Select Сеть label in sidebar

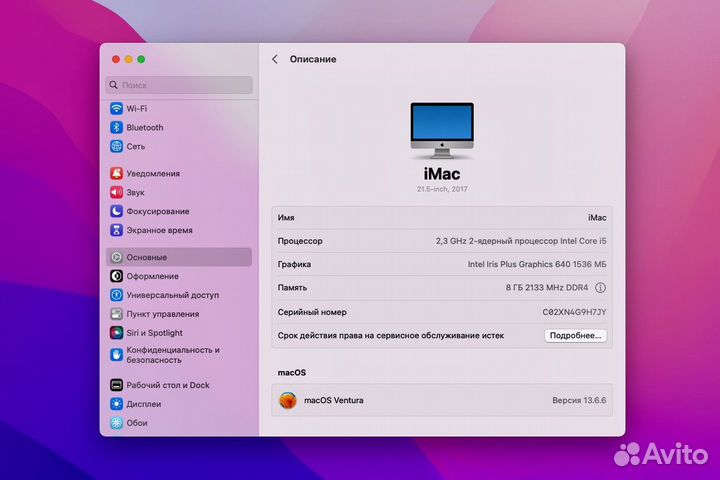click(135, 146)
